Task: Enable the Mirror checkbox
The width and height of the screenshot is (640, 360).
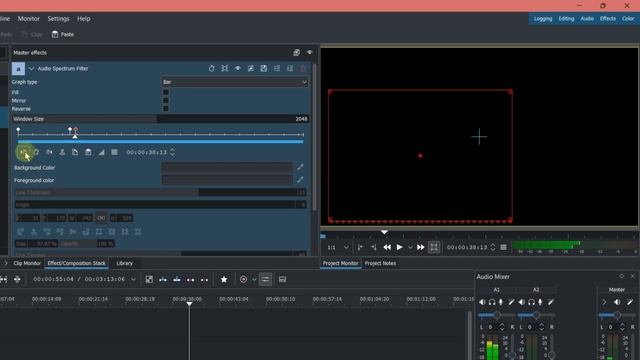Action: pyautogui.click(x=166, y=100)
